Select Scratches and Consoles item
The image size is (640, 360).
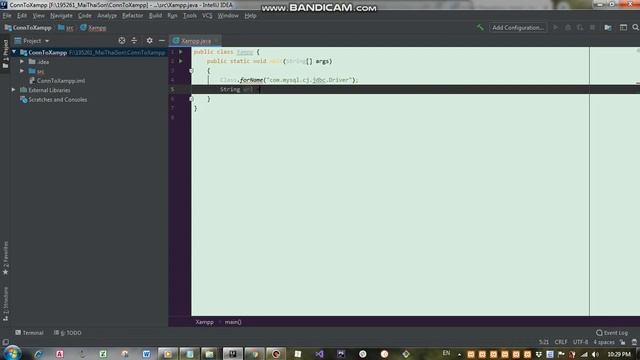[58, 100]
